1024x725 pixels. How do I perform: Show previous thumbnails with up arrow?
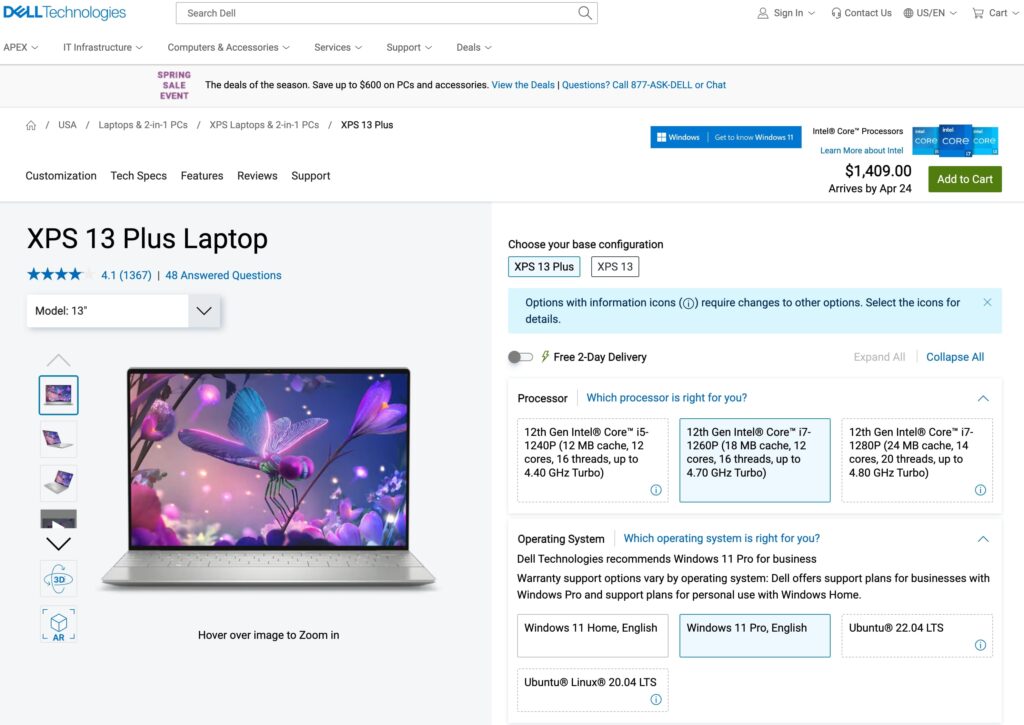58,360
